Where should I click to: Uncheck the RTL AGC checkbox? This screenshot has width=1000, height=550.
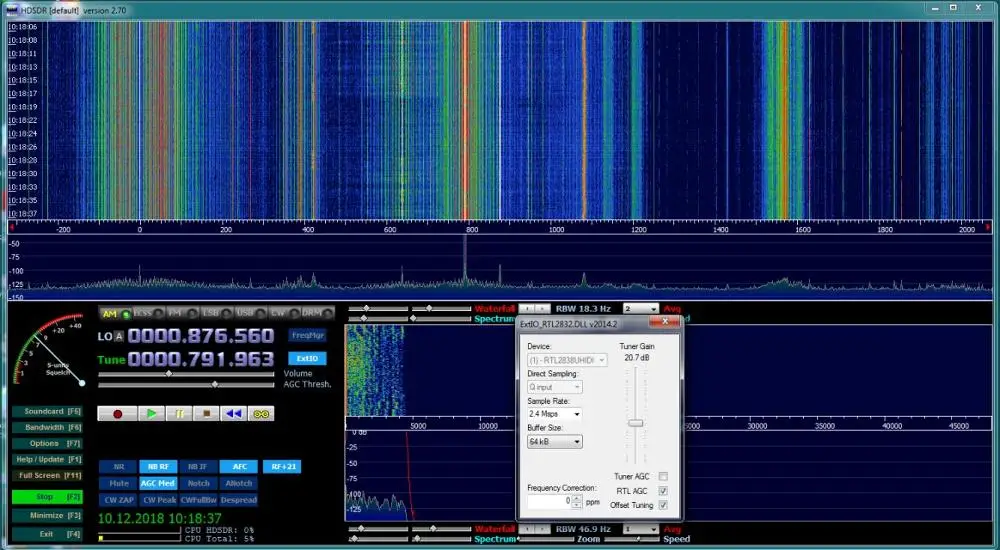point(663,491)
